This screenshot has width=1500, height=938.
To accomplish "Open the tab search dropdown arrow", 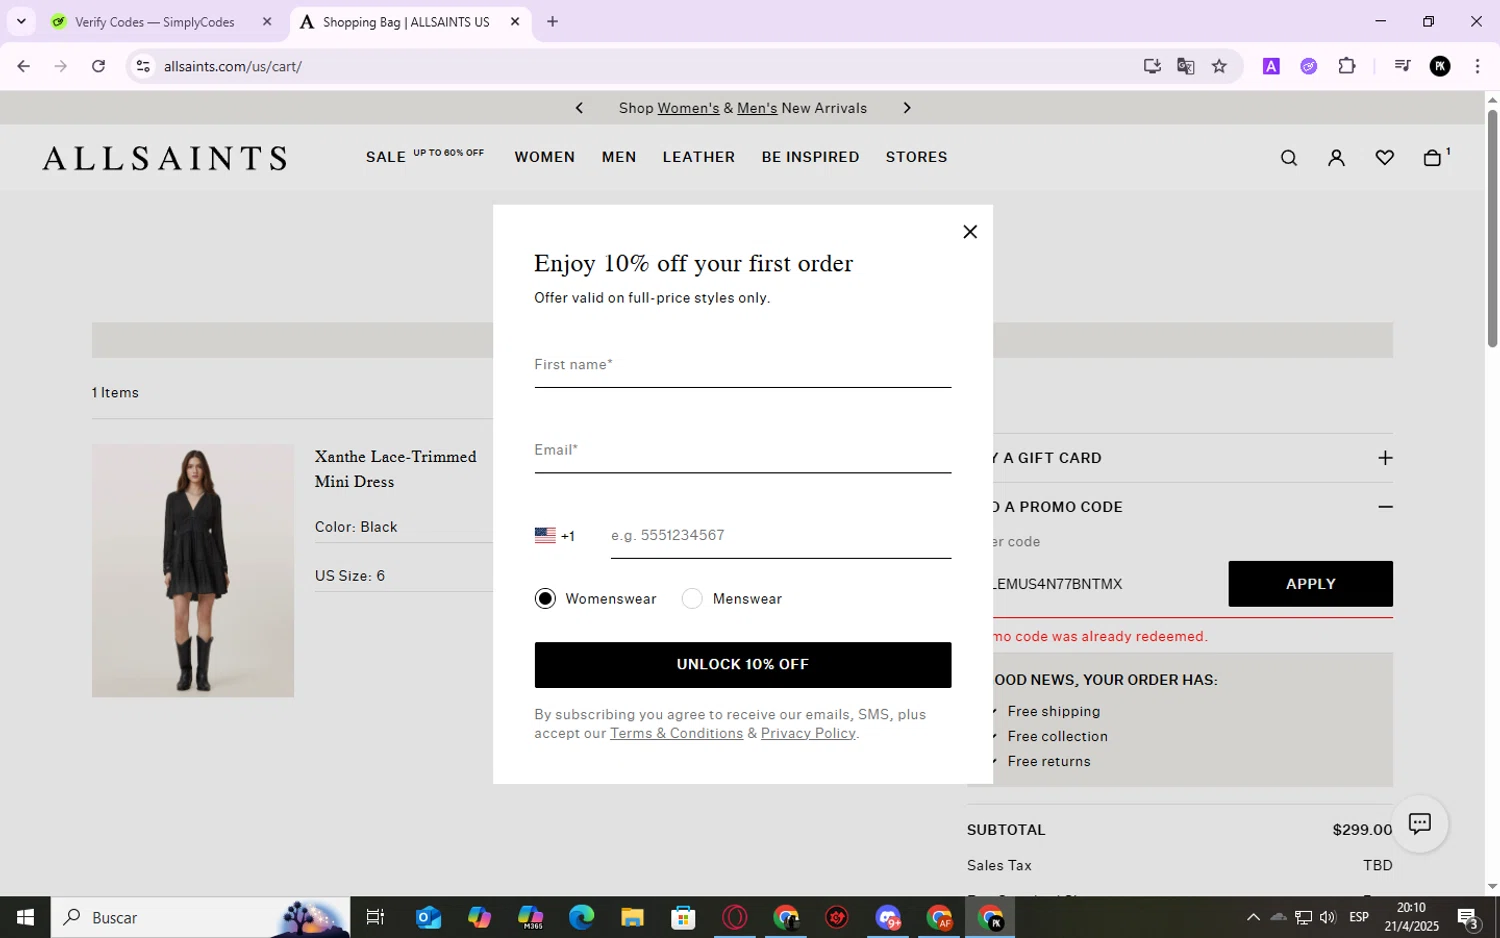I will [21, 21].
